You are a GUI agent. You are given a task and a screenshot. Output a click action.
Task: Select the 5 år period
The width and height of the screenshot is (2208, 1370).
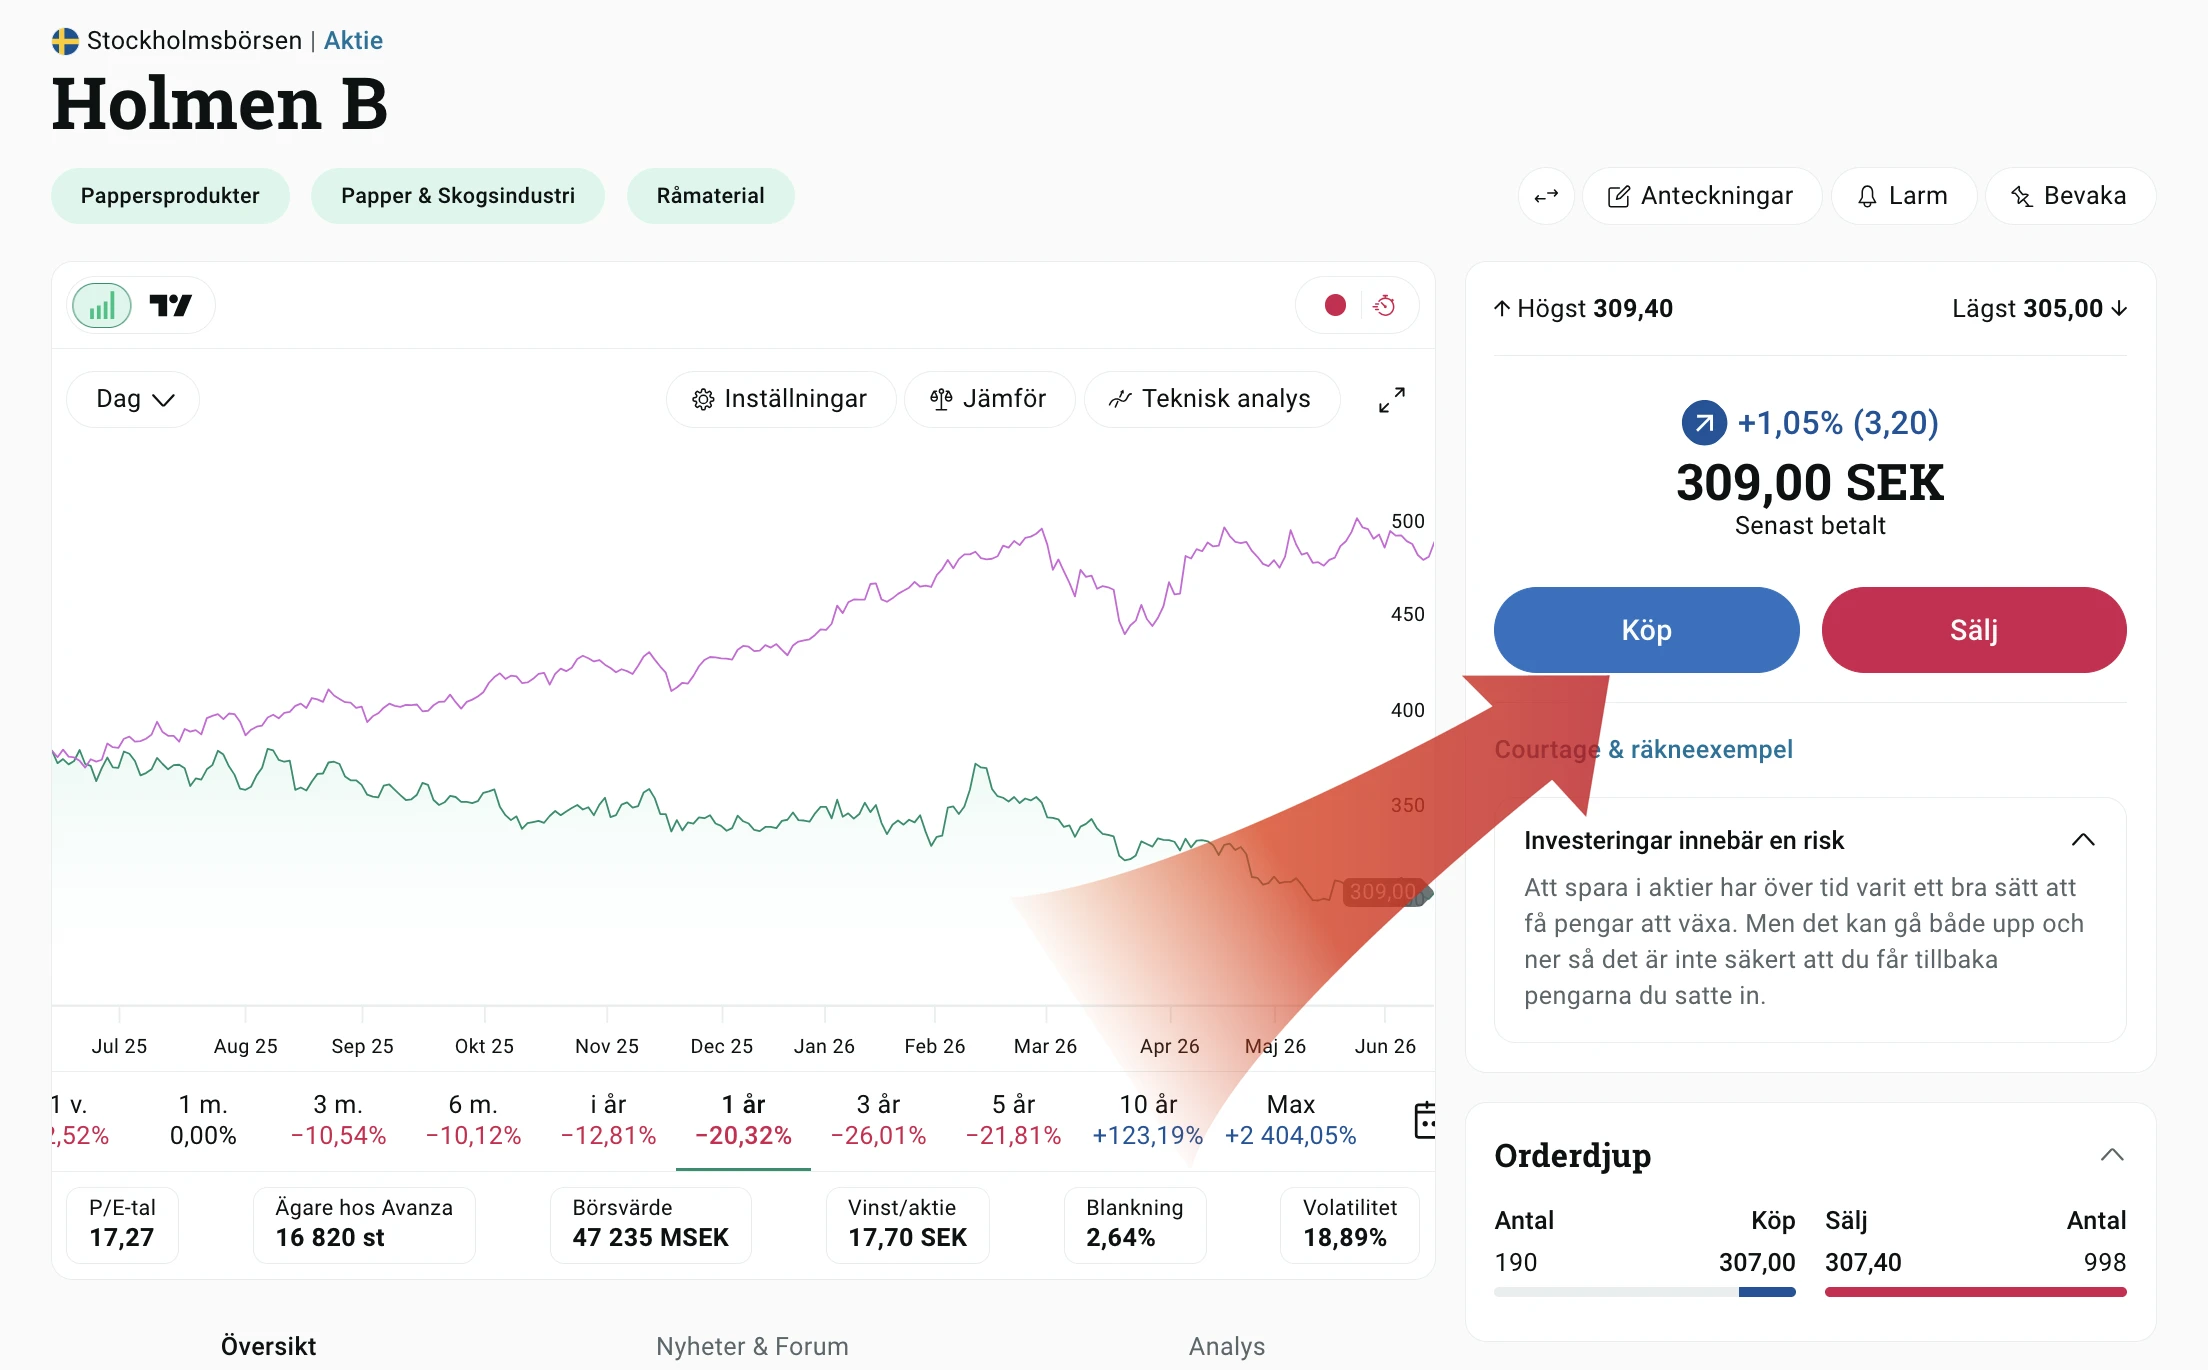pyautogui.click(x=1013, y=1120)
